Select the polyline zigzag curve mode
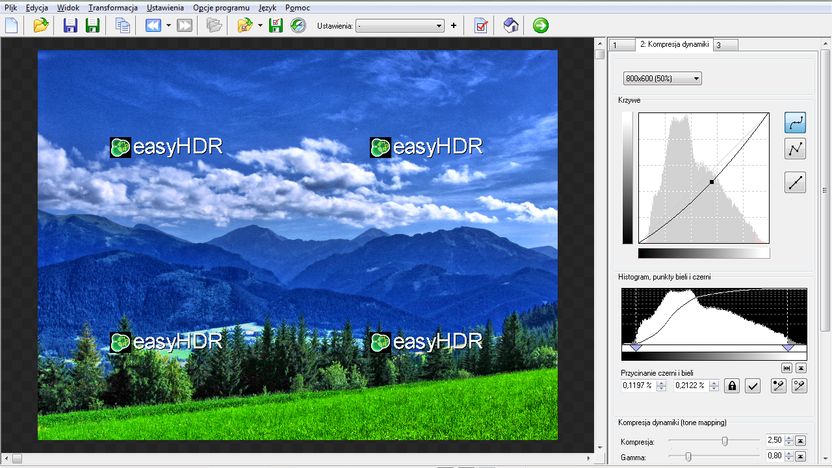The image size is (832, 468). point(795,149)
